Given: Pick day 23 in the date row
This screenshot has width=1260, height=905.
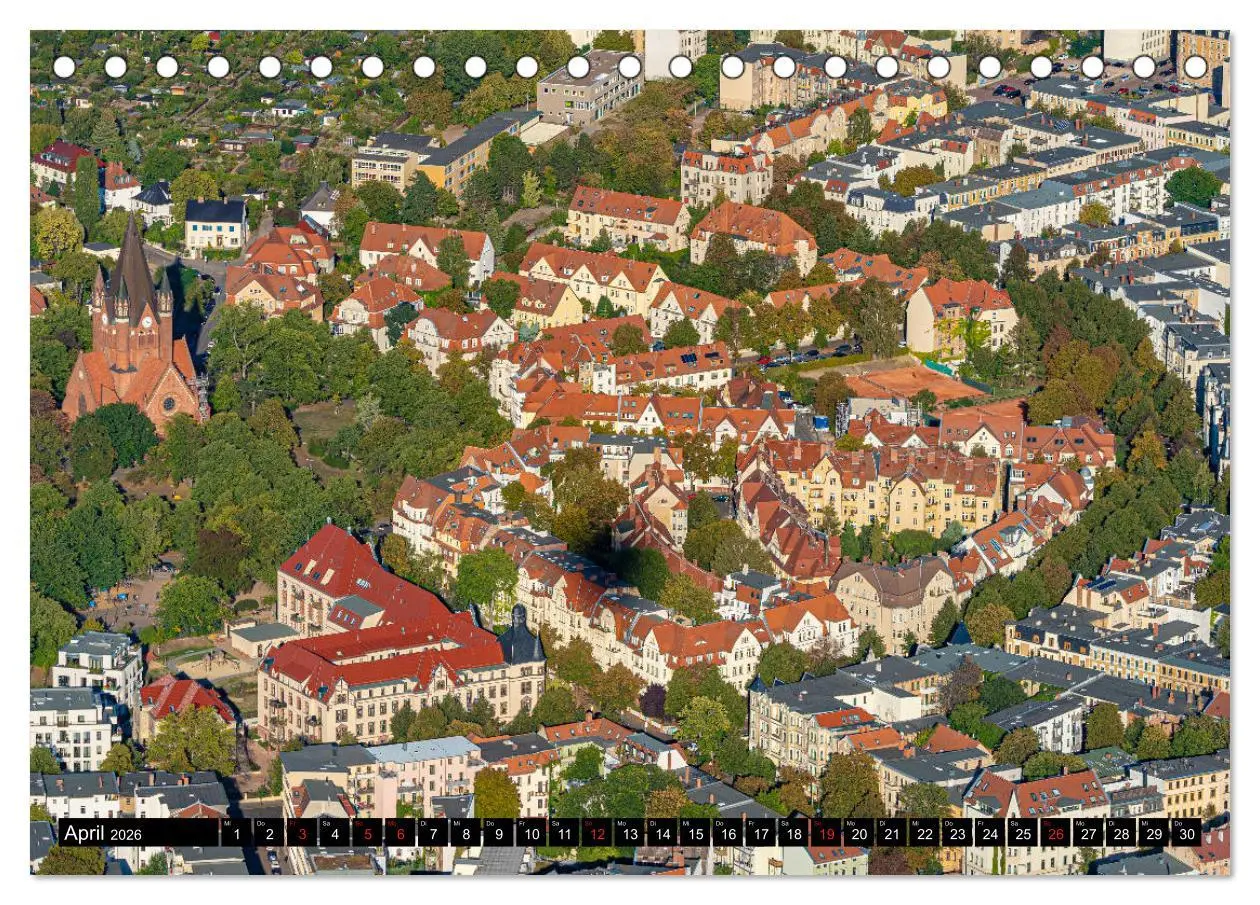Looking at the screenshot, I should pyautogui.click(x=957, y=833).
